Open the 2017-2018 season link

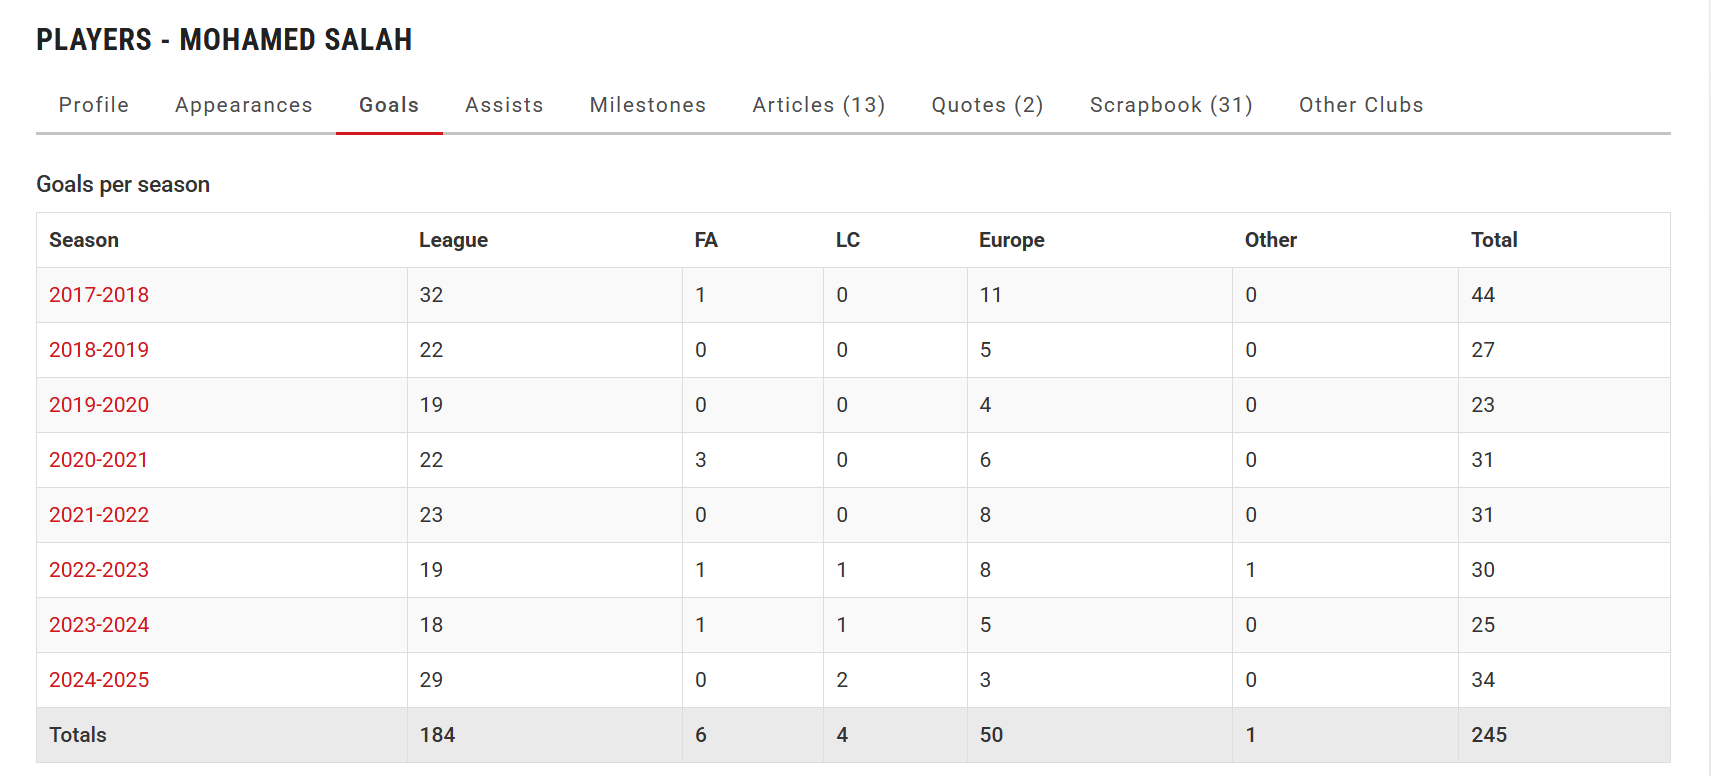click(99, 295)
